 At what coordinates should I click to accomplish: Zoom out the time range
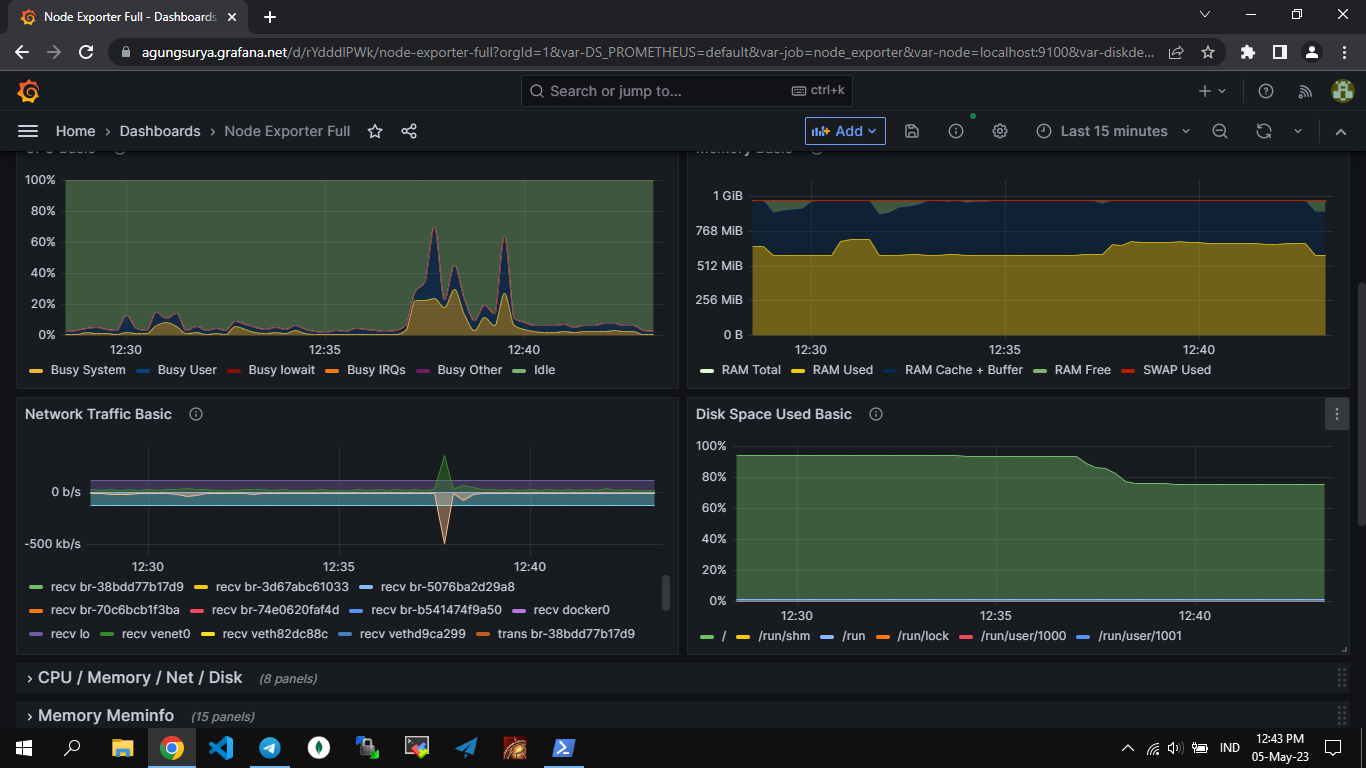pyautogui.click(x=1220, y=131)
